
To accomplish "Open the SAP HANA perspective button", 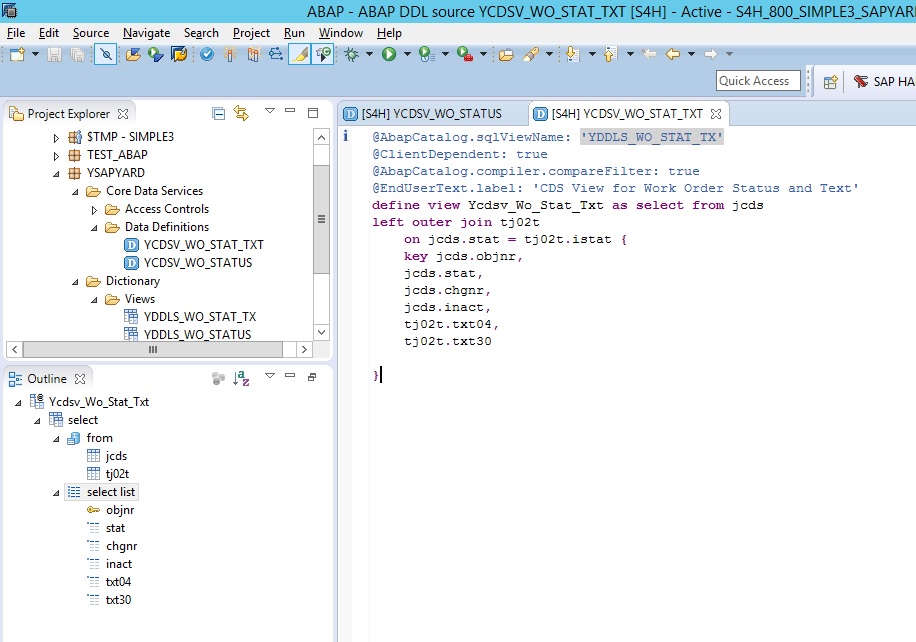I will [x=882, y=82].
